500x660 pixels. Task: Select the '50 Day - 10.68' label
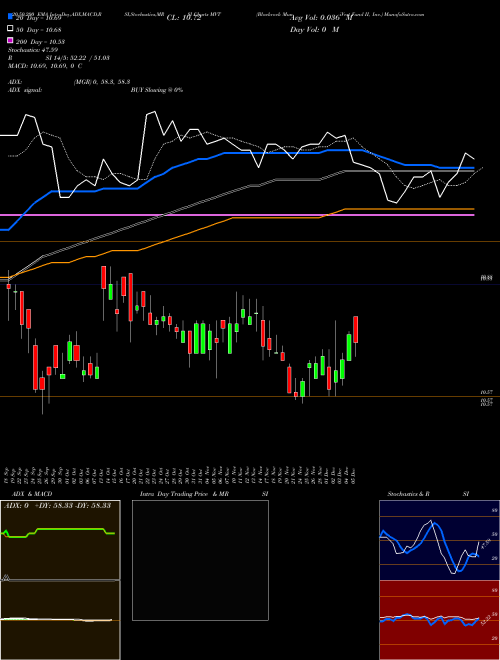click(x=38, y=30)
